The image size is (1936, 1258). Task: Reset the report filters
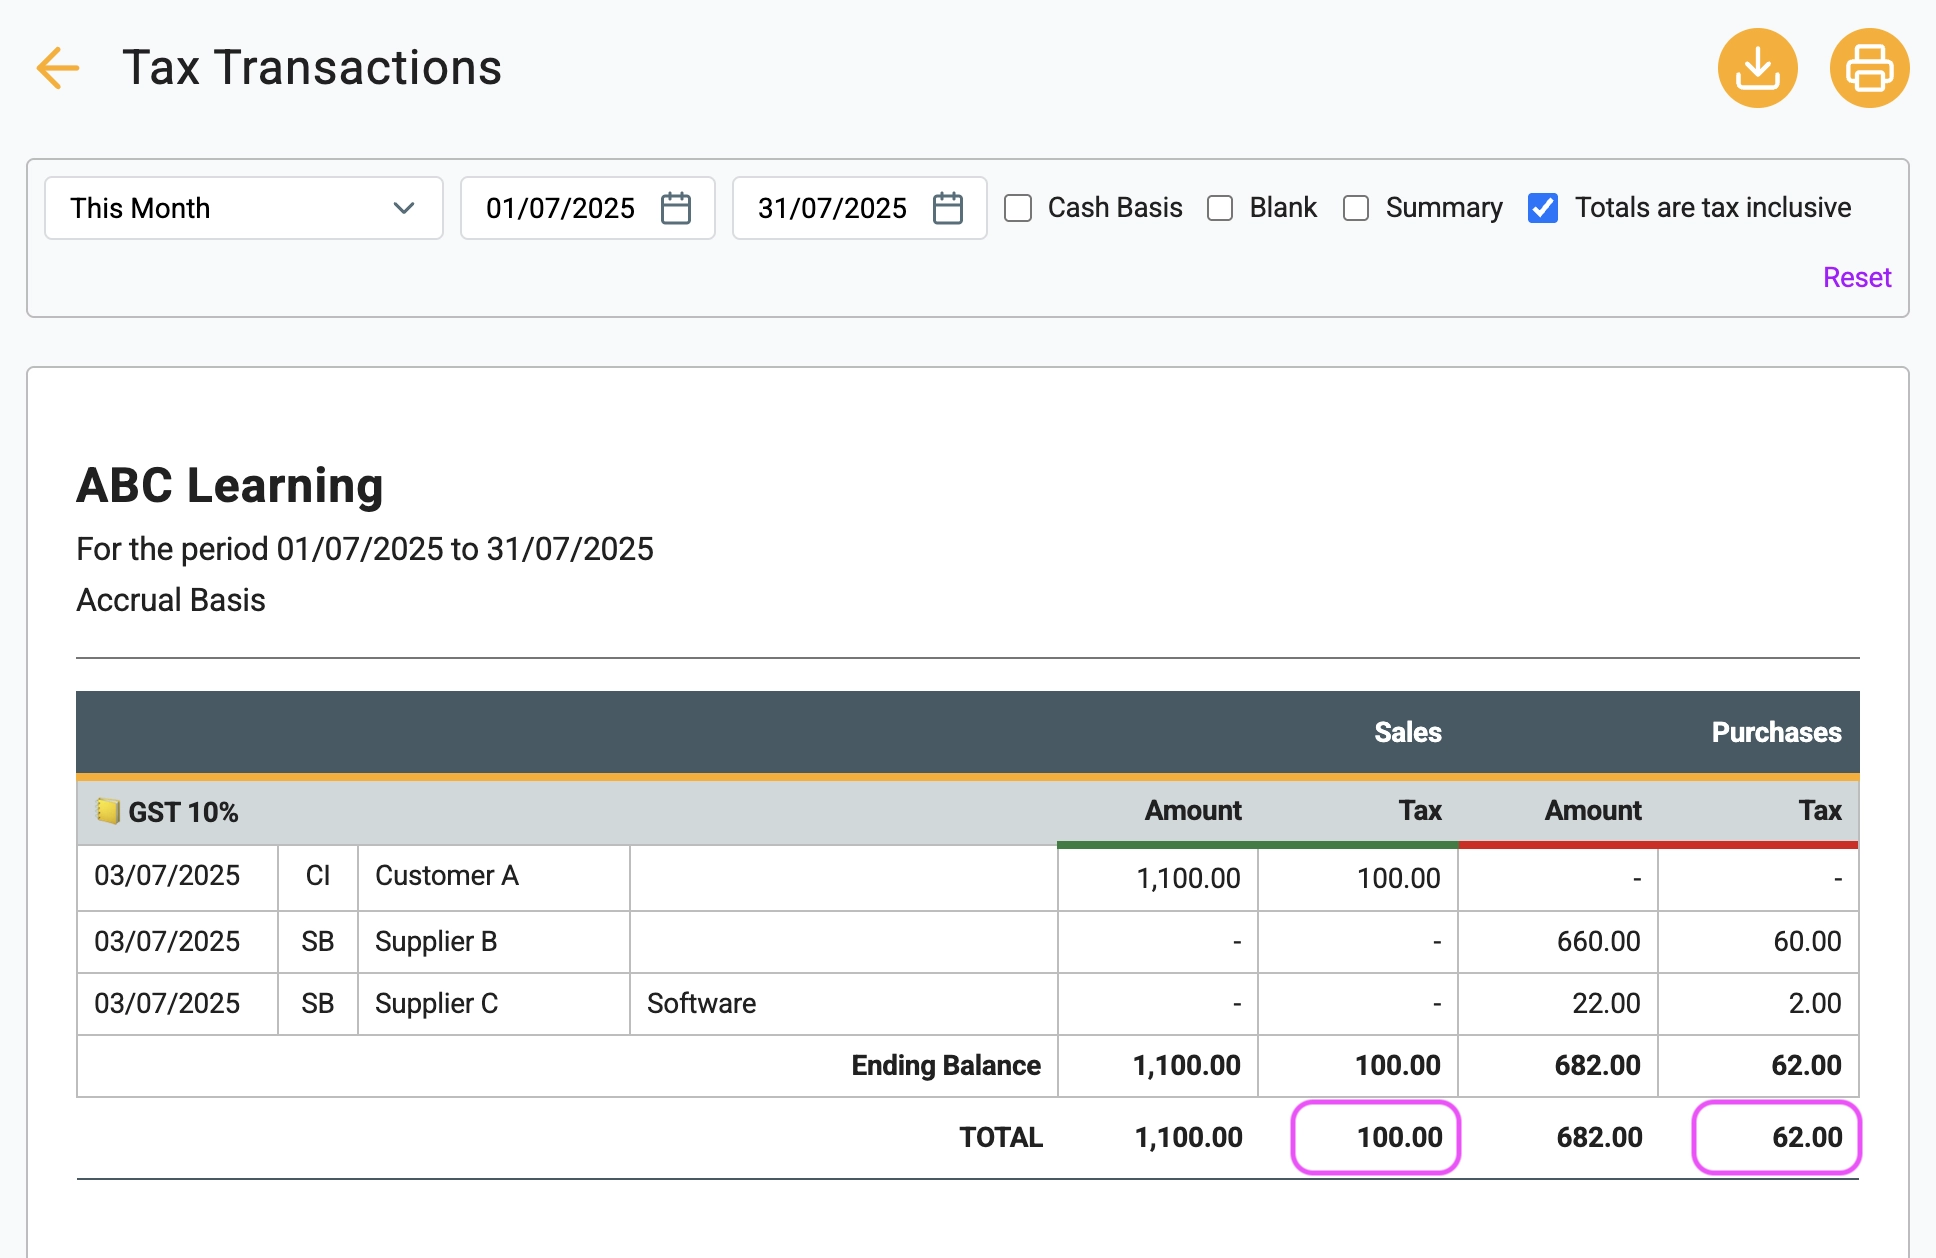coord(1857,277)
